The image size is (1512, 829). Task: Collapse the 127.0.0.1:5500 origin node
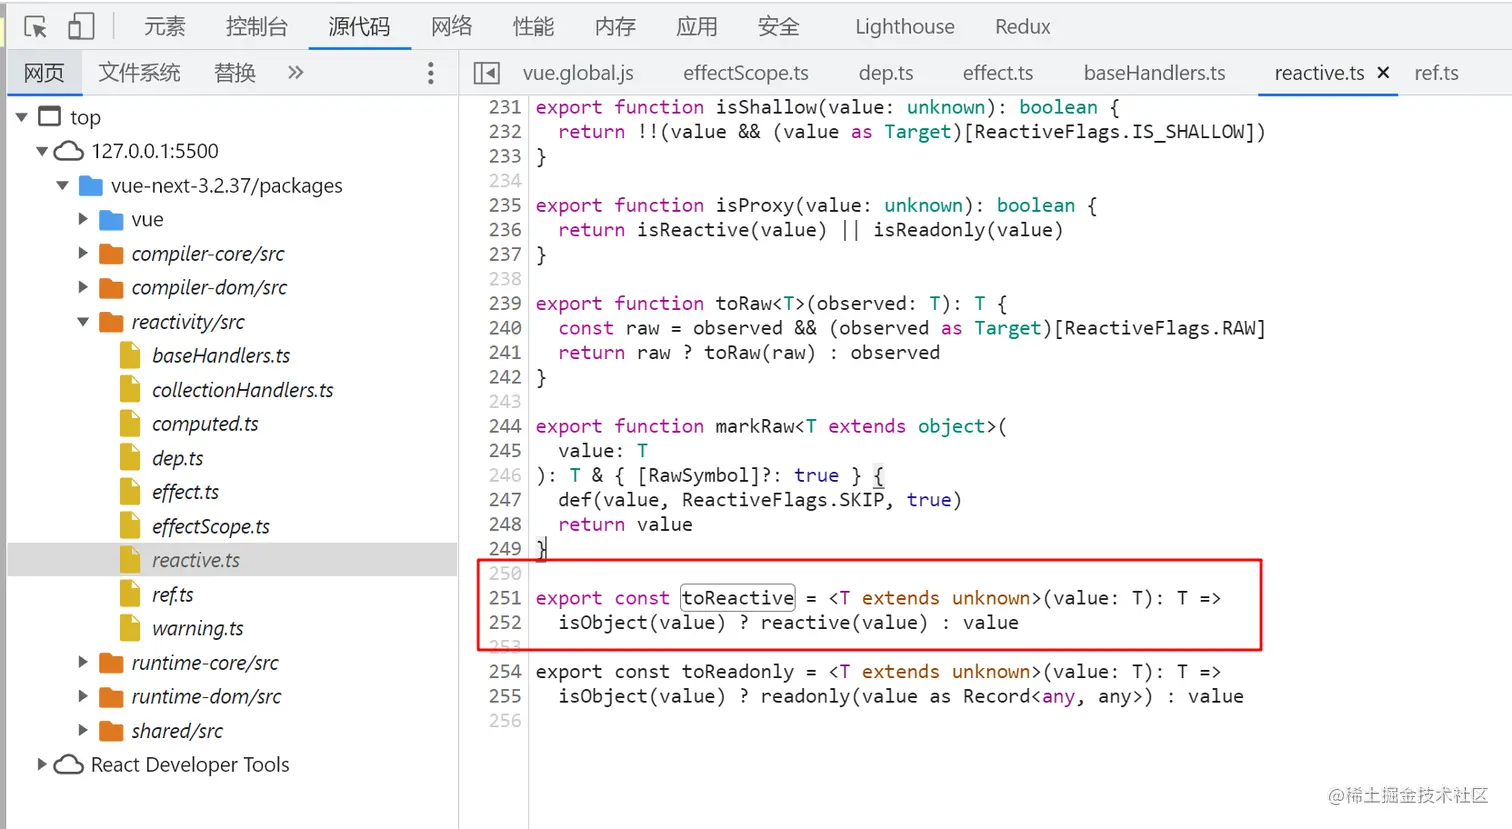tap(42, 151)
